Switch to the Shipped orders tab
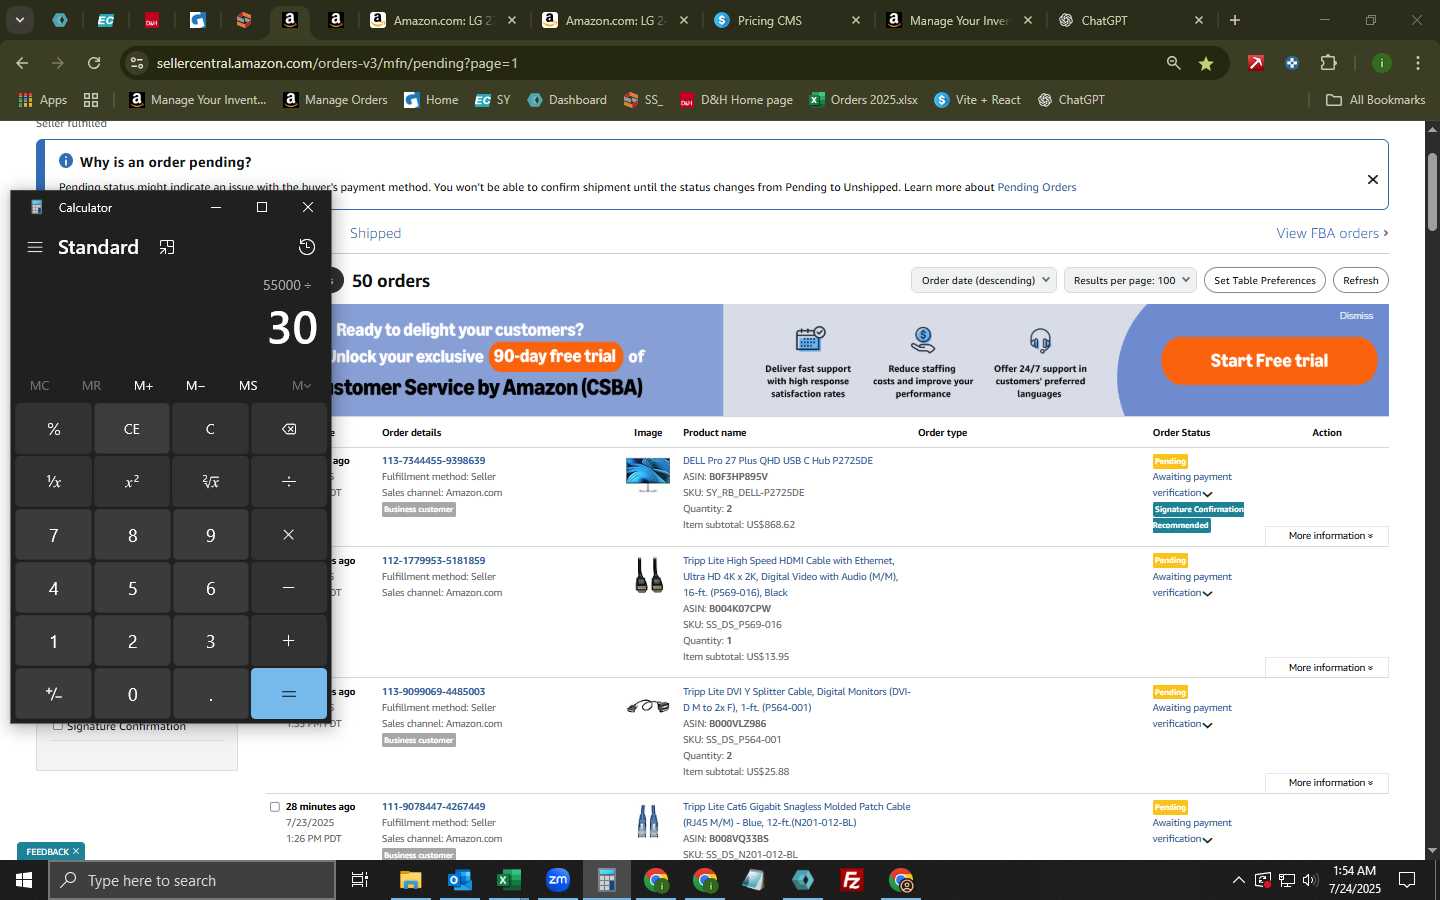 tap(375, 233)
